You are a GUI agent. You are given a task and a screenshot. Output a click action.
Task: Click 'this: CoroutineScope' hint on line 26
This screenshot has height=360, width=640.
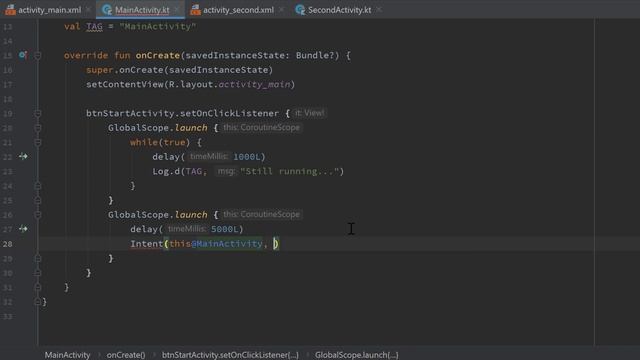(262, 214)
